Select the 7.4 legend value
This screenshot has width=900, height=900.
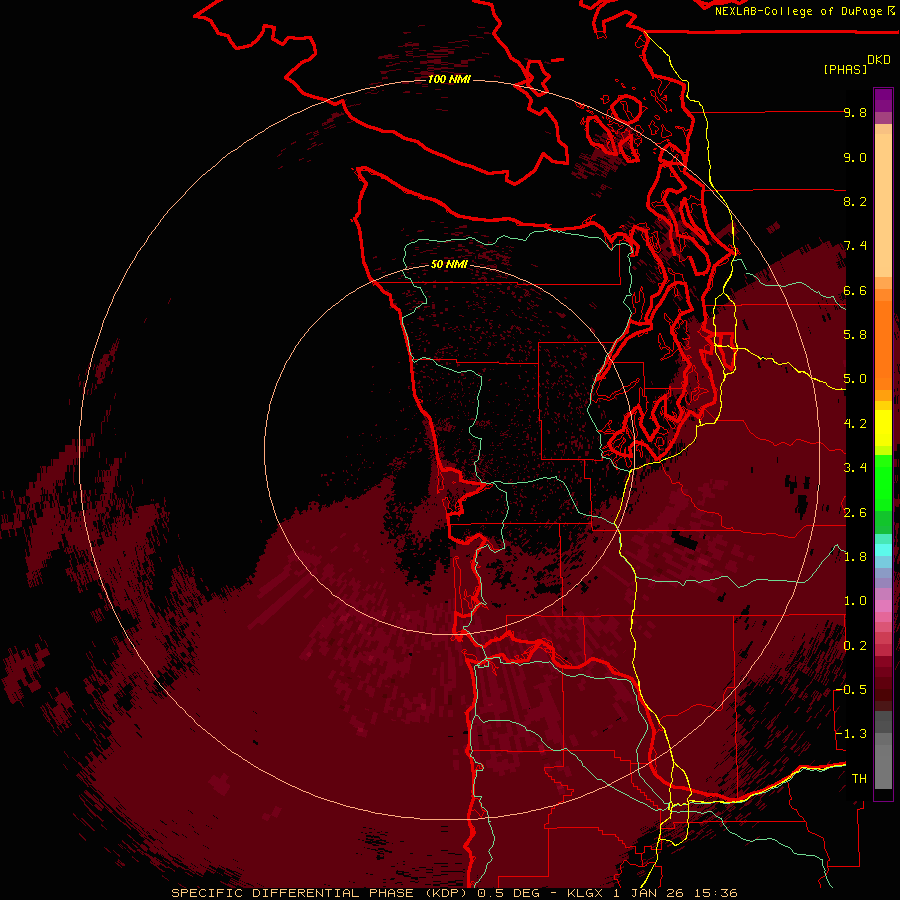[x=855, y=246]
